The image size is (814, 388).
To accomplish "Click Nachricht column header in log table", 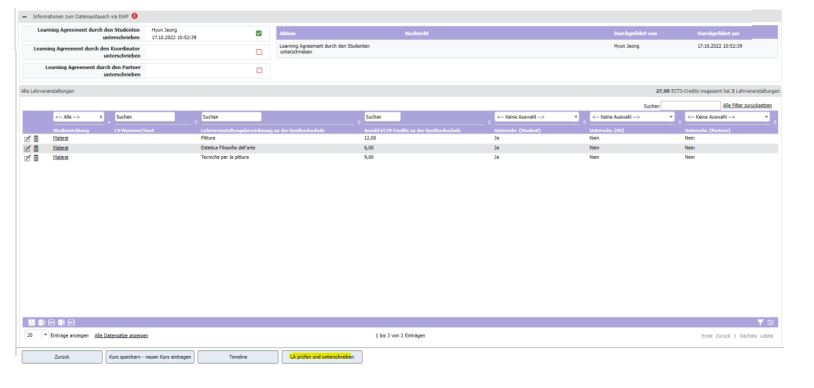I will 416,34.
